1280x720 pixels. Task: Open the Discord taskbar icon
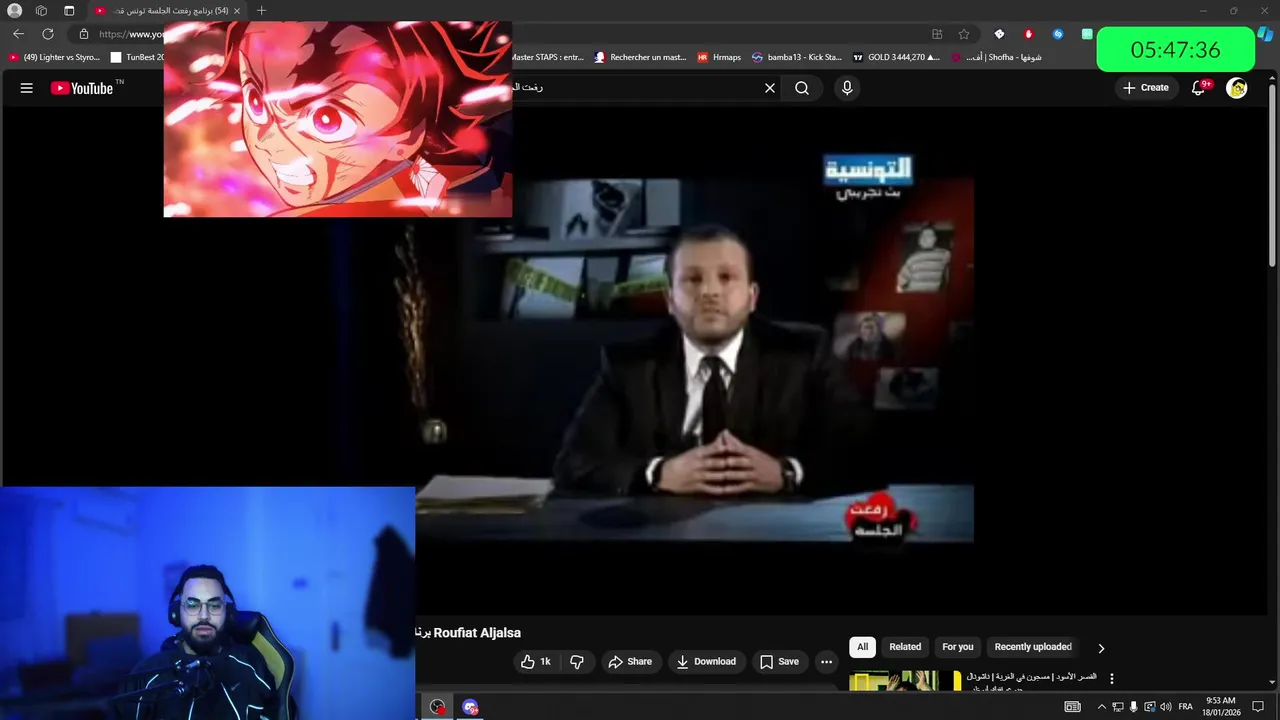tap(470, 707)
